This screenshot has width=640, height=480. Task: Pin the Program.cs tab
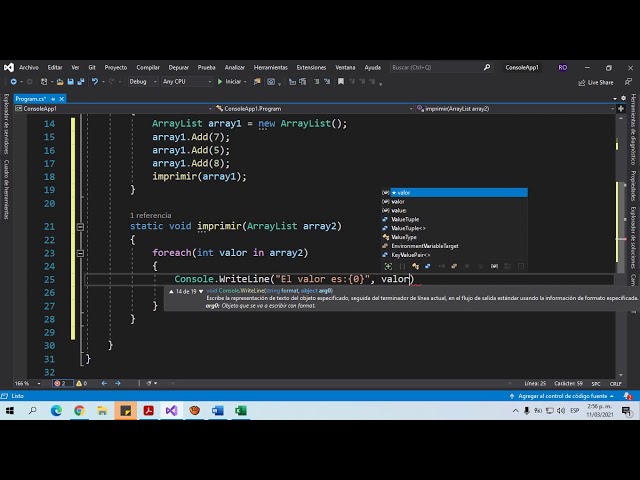click(53, 99)
